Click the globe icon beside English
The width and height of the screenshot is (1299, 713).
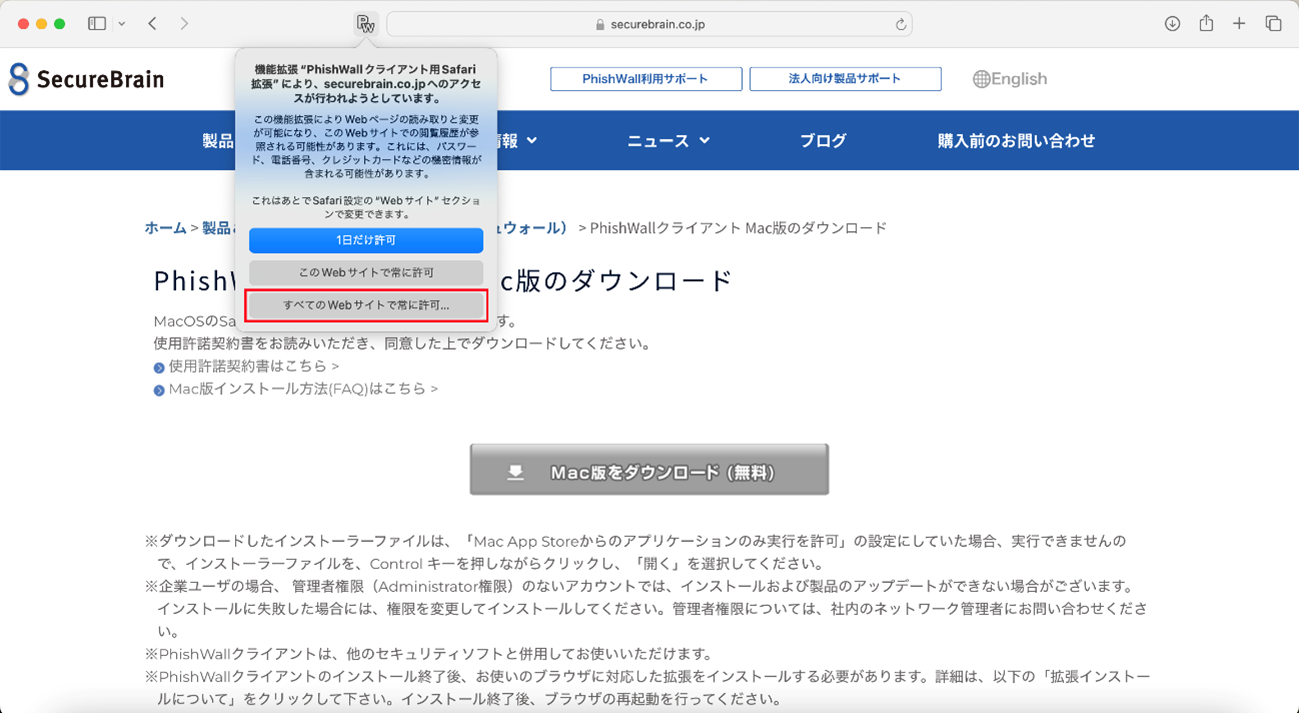coord(981,79)
